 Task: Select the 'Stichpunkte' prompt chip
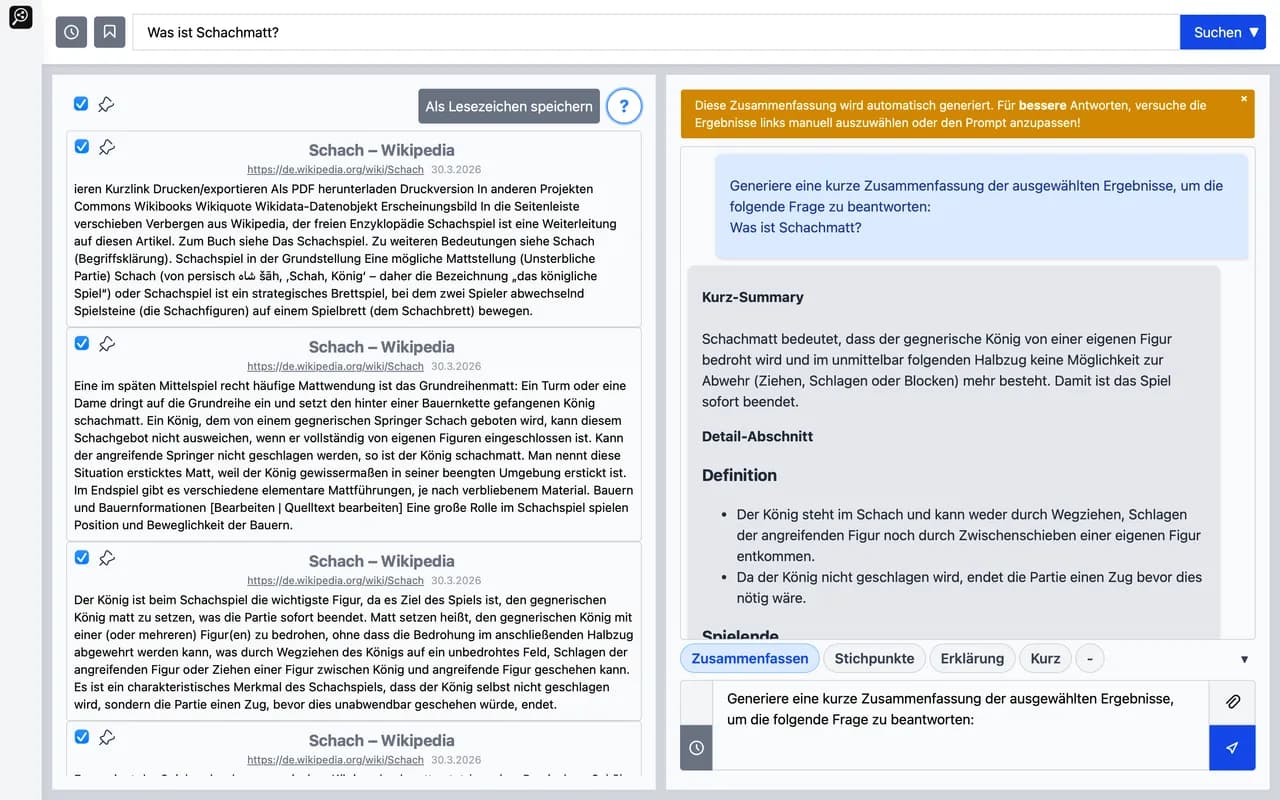point(874,658)
